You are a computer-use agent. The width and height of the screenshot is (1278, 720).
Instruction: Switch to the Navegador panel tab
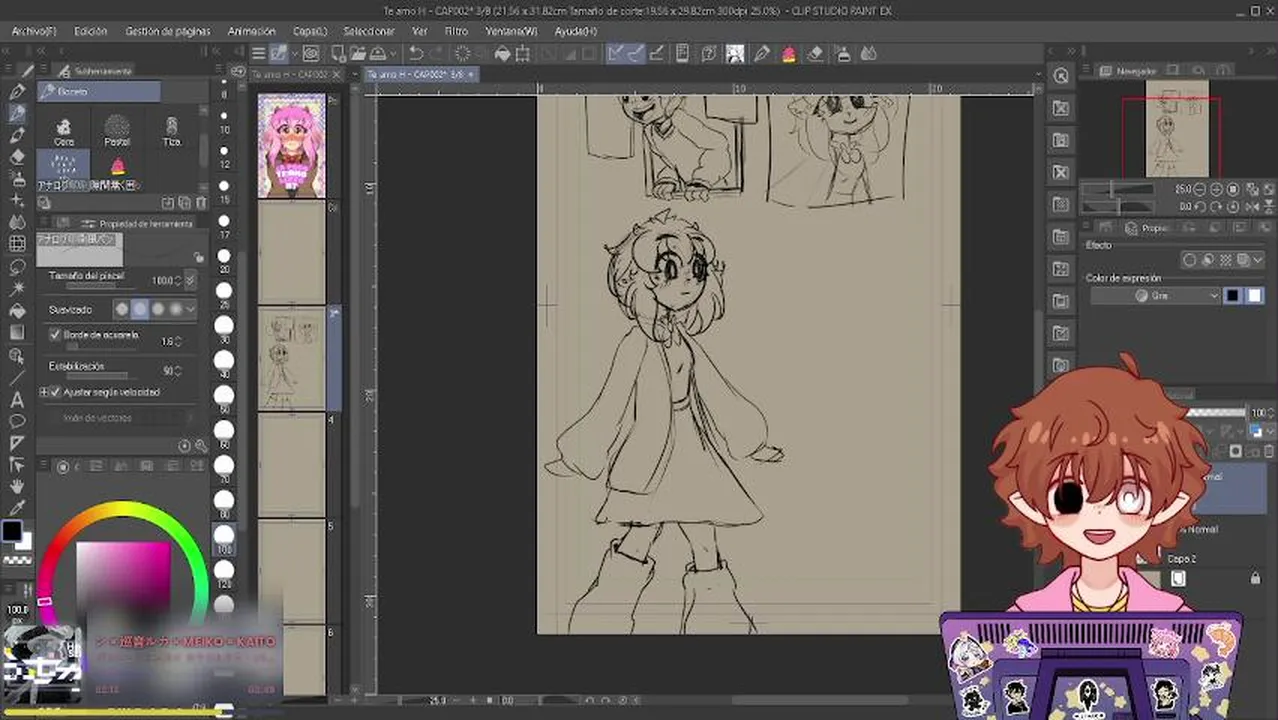pos(1136,71)
